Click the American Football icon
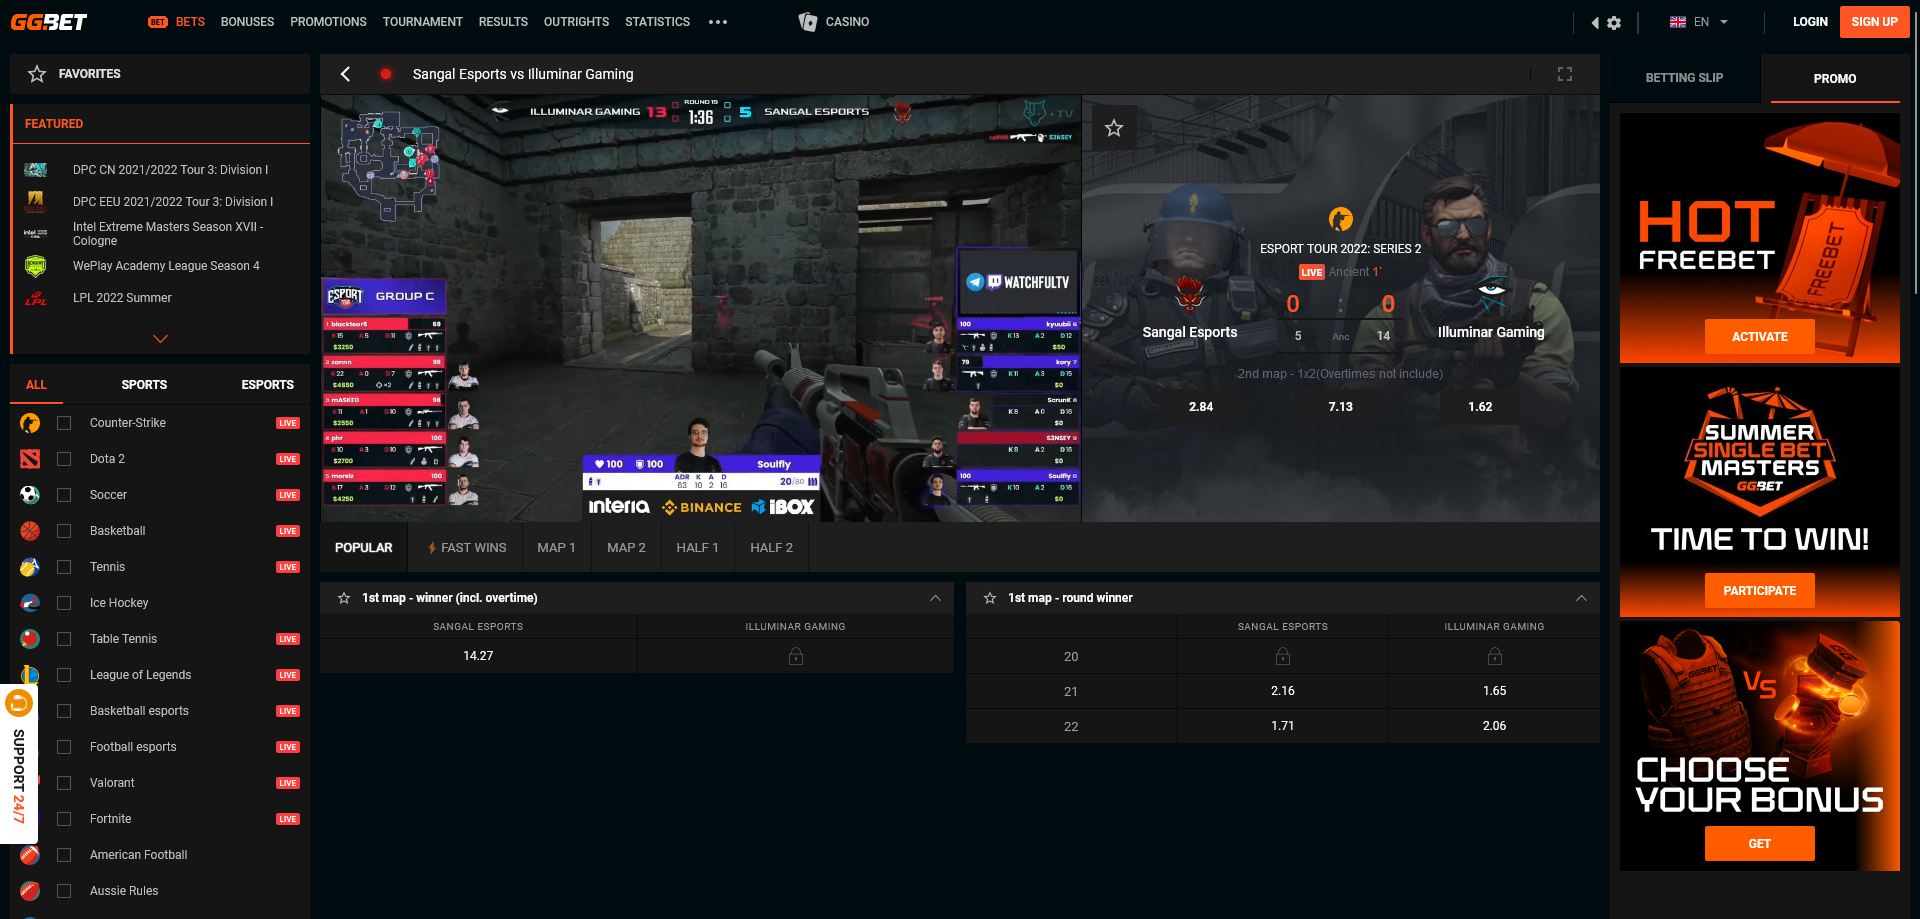This screenshot has height=919, width=1920. (x=30, y=855)
